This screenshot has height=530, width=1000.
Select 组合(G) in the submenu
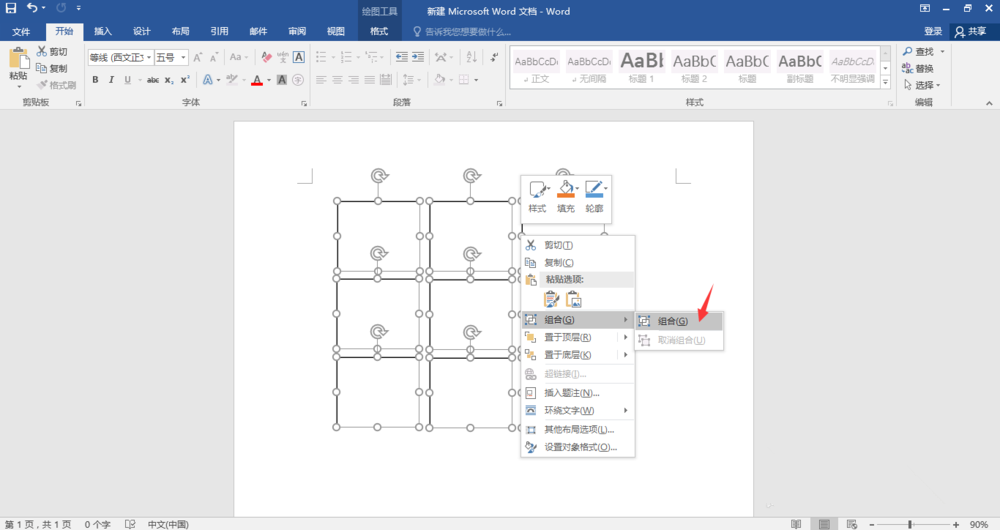click(679, 321)
